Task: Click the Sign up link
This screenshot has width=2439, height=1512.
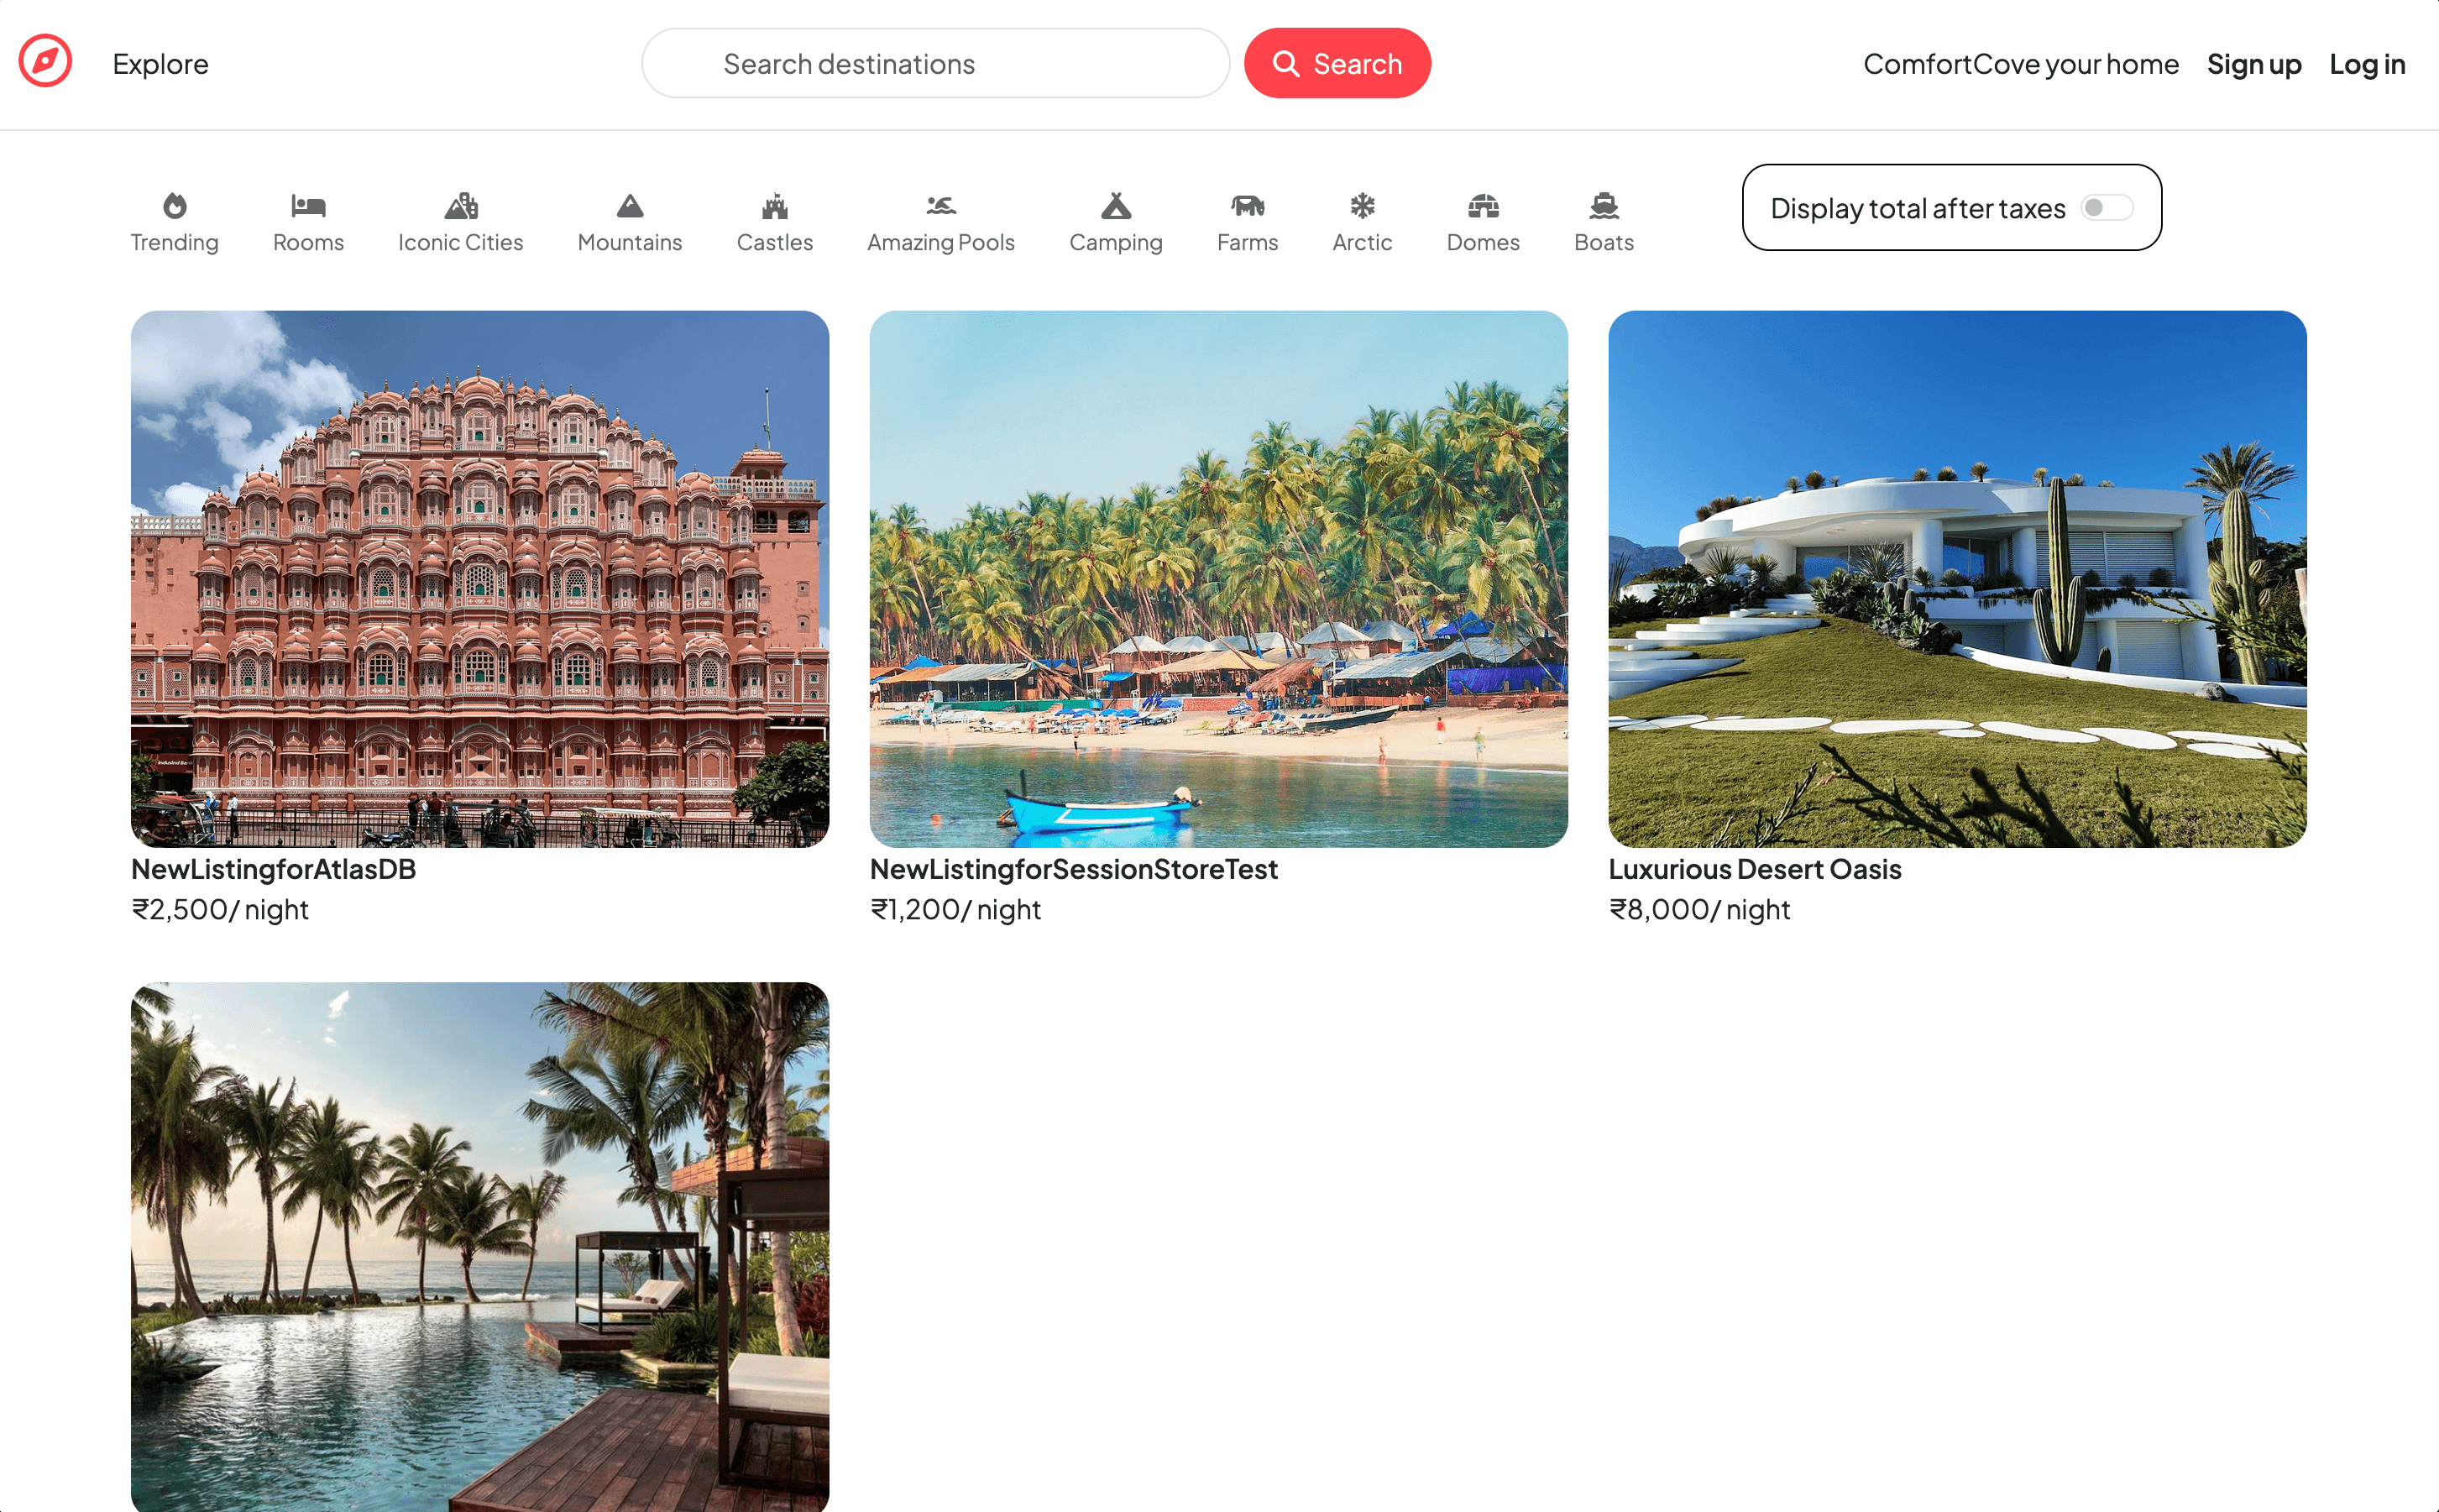Action: click(x=2254, y=64)
